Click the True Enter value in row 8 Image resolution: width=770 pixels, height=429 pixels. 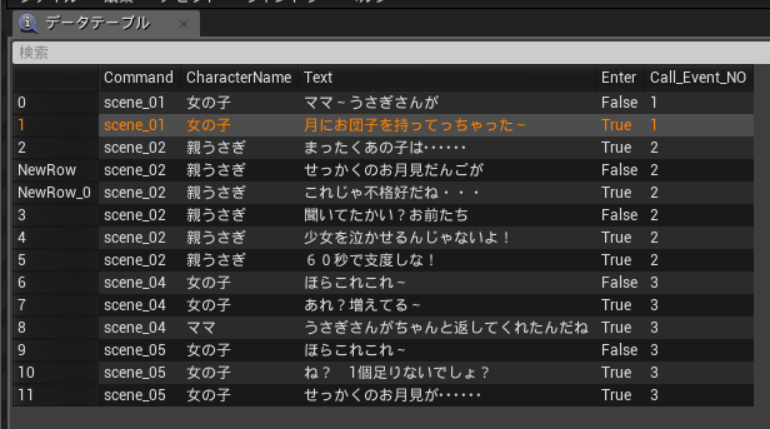pos(616,328)
